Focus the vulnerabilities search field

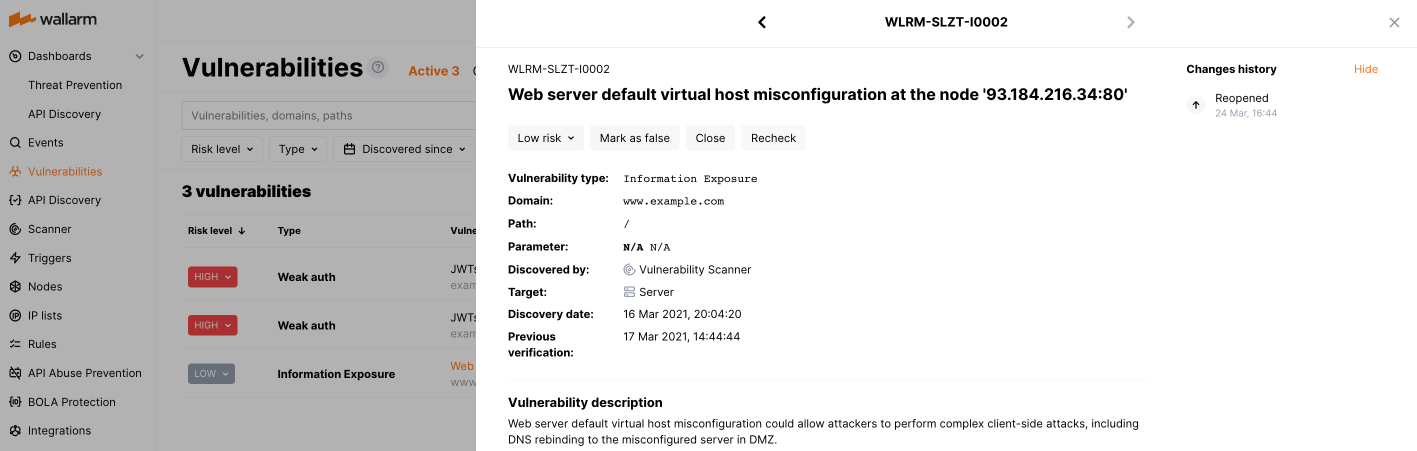click(x=326, y=116)
